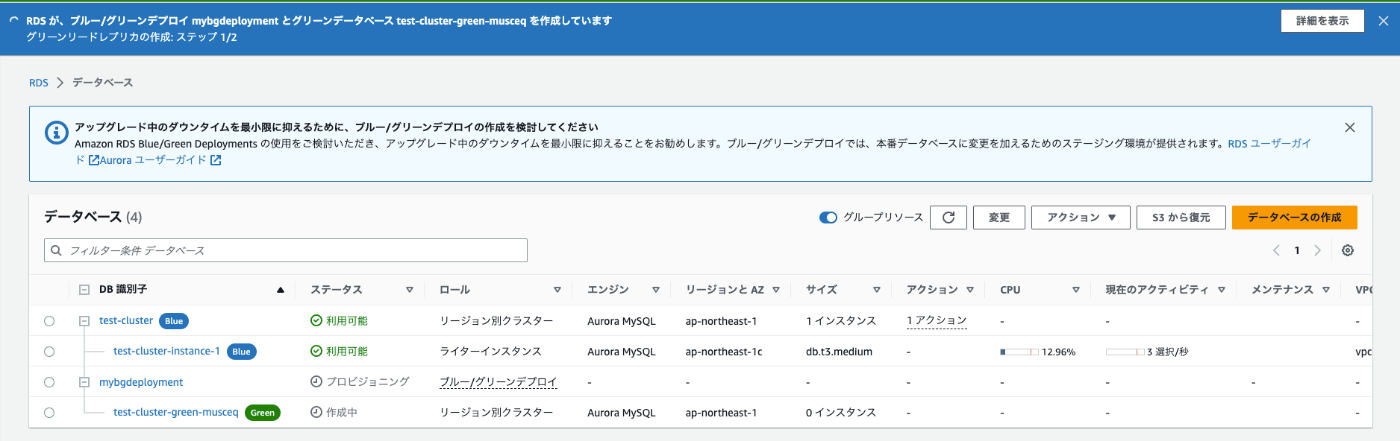Collapse the mybgdeployment tree row
This screenshot has height=441, width=1400.
pyautogui.click(x=84, y=382)
